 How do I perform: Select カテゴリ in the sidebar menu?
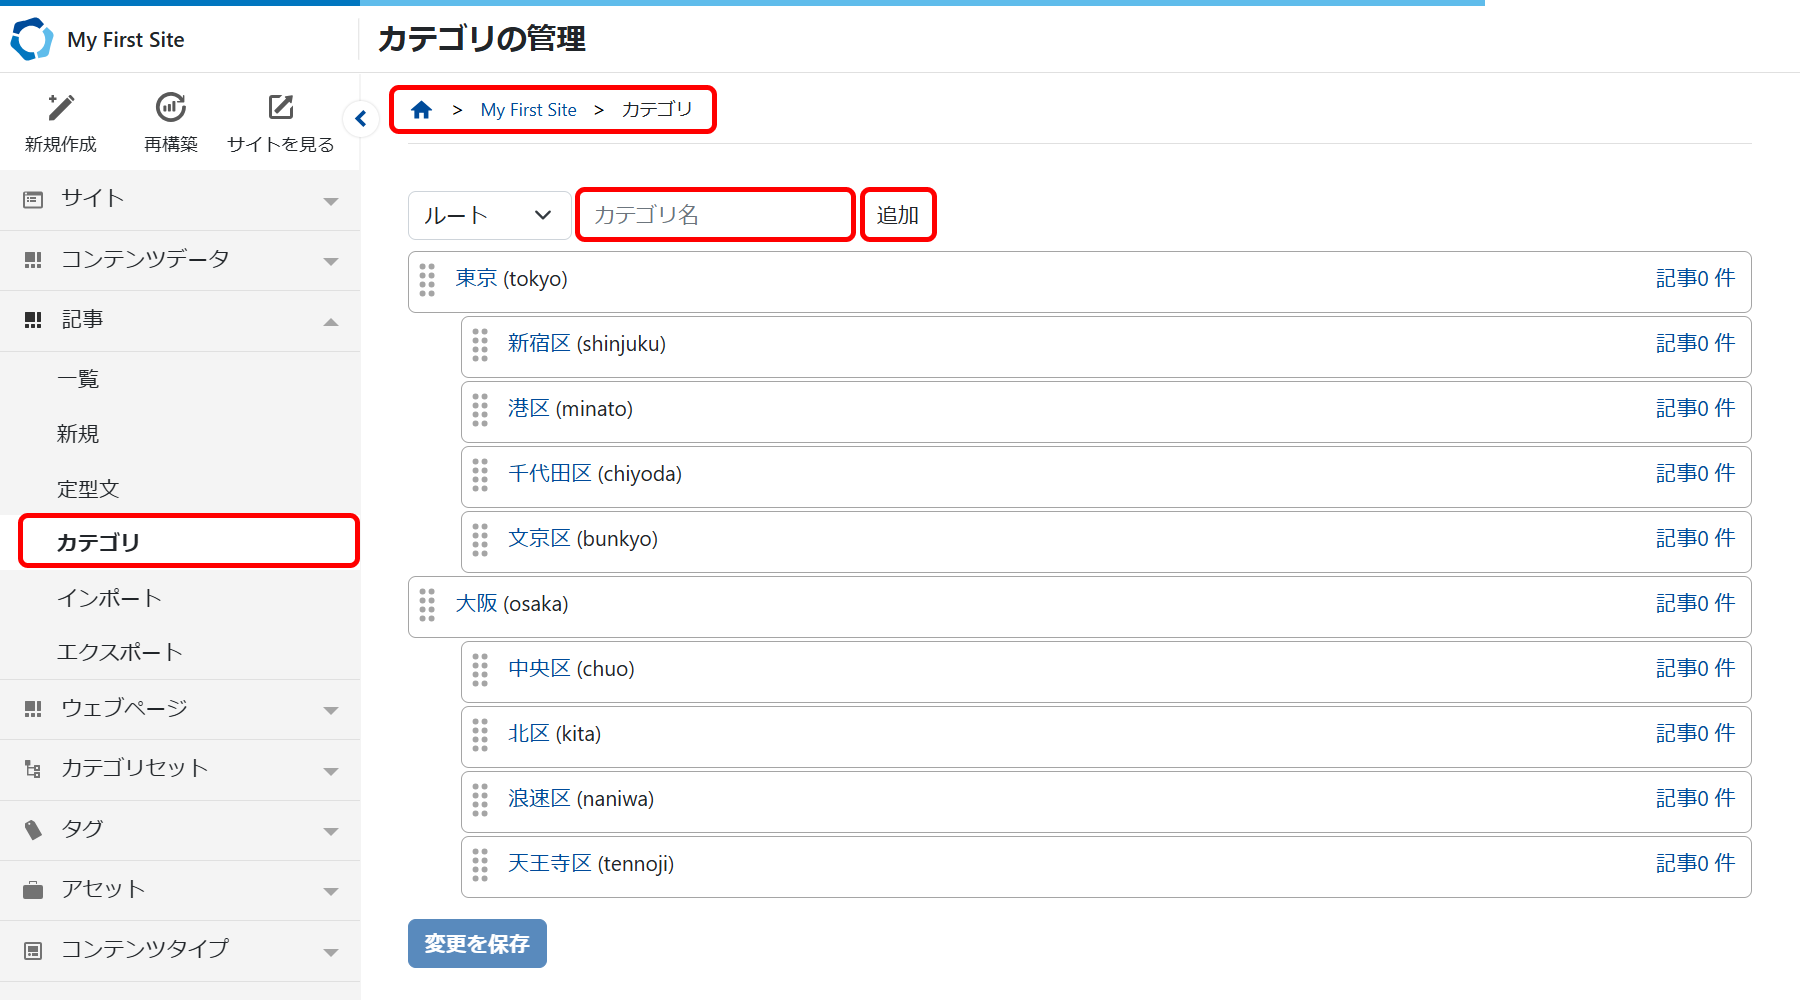coord(98,542)
